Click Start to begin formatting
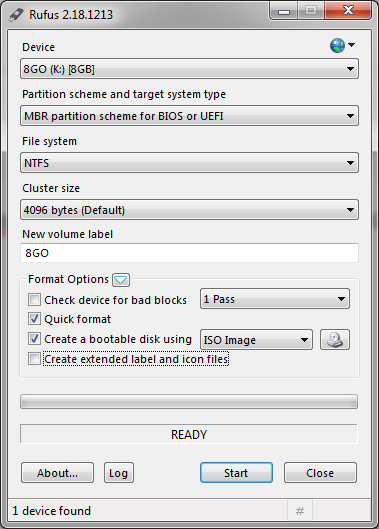The height and width of the screenshot is (529, 379). 236,473
